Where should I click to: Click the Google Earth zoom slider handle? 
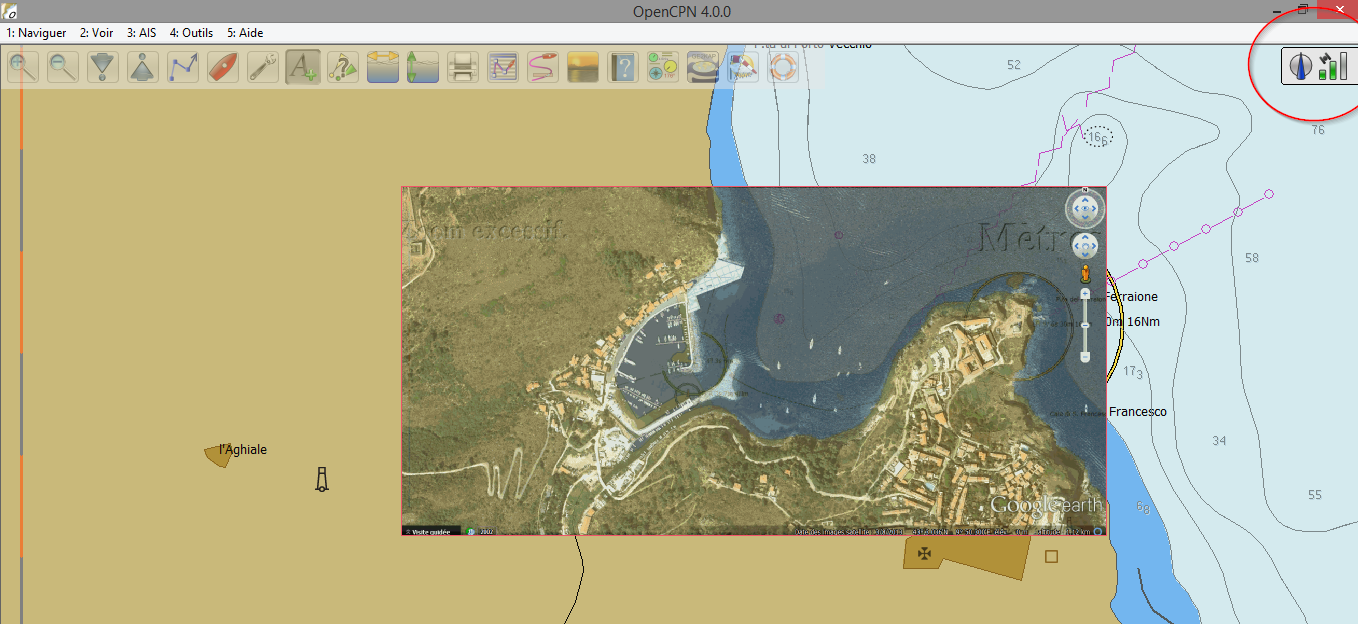[x=1085, y=325]
